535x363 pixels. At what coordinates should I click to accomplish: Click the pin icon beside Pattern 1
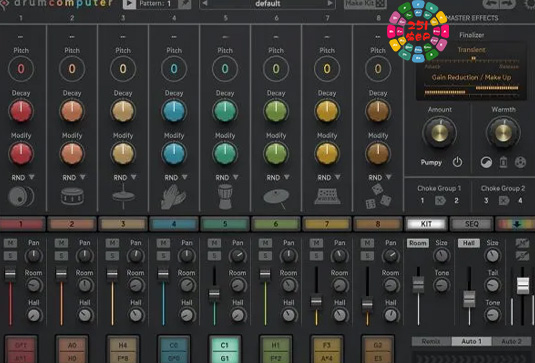pyautogui.click(x=185, y=4)
